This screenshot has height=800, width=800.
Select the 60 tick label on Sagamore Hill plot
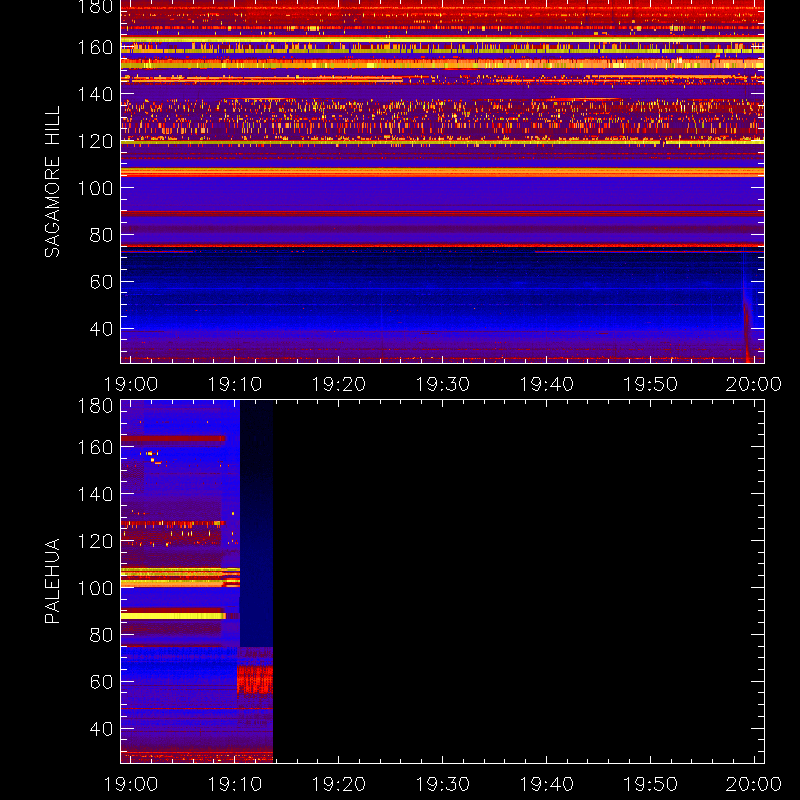click(x=102, y=282)
